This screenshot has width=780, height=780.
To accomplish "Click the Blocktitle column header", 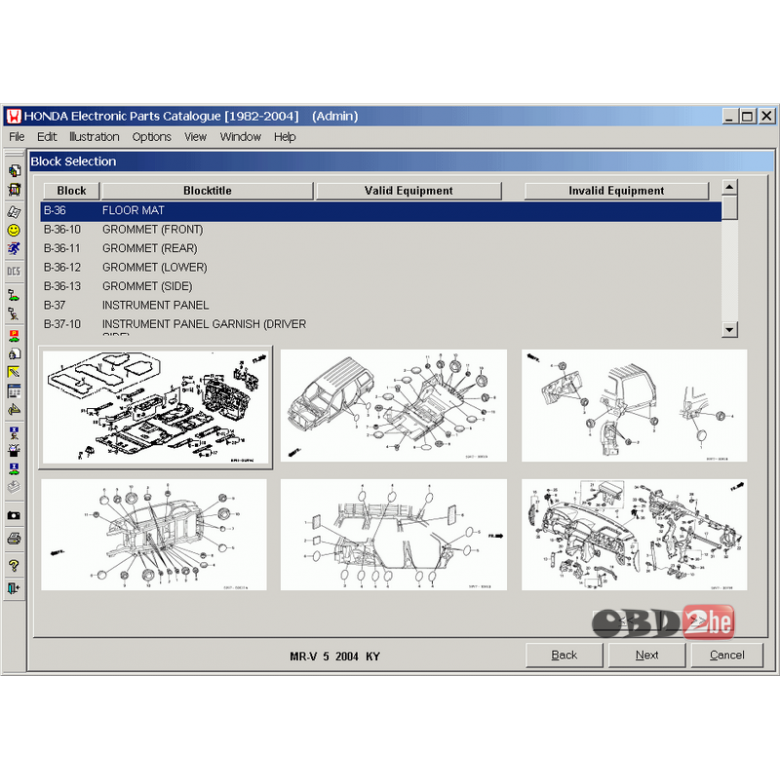I will point(207,191).
